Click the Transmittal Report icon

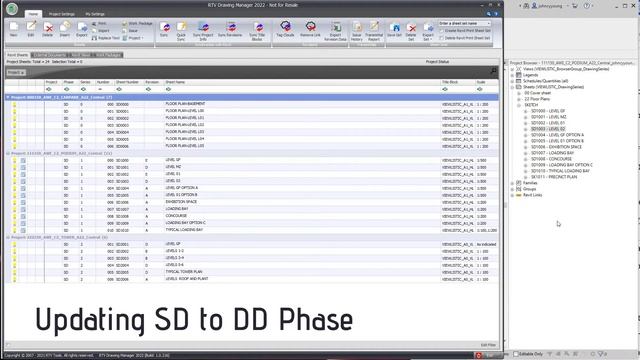click(x=374, y=27)
